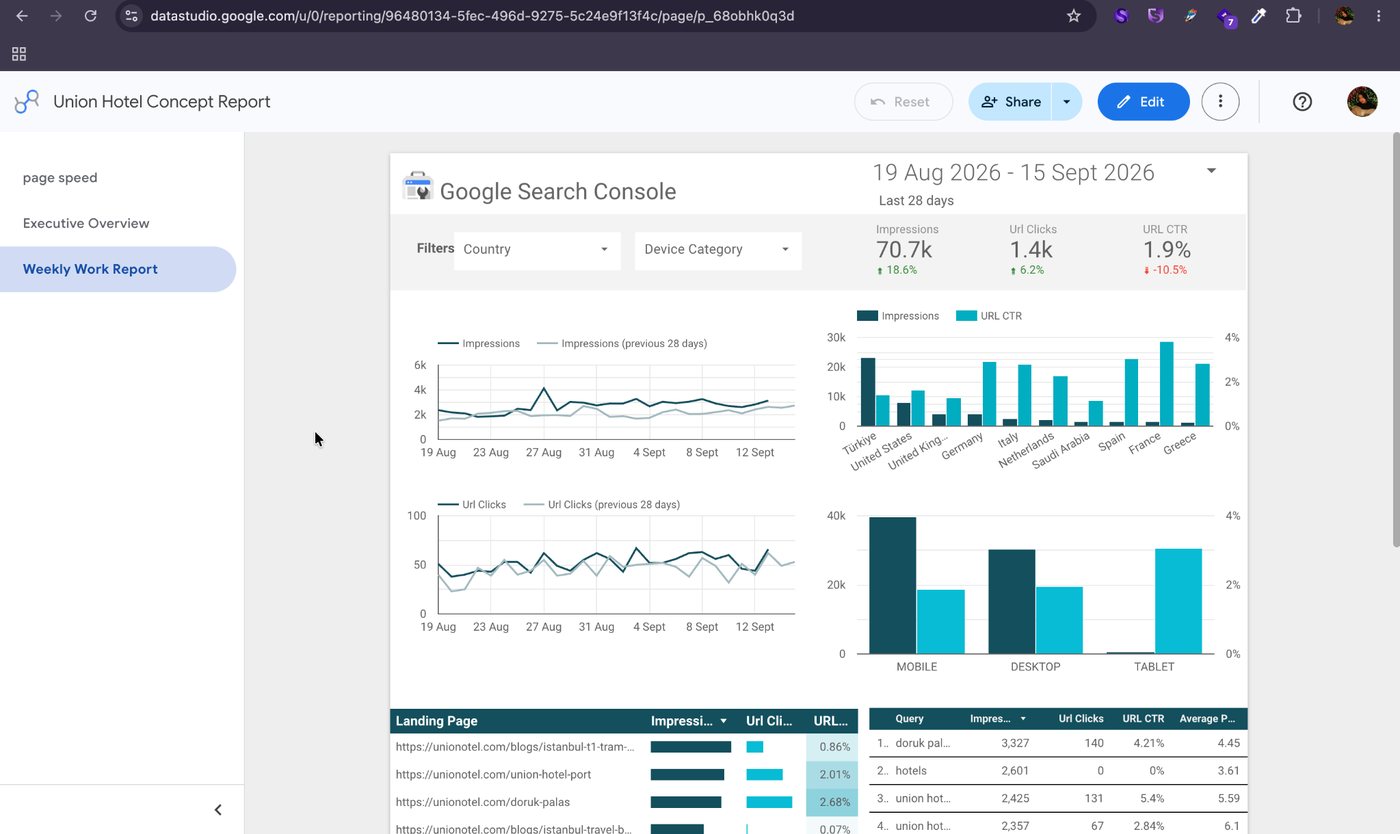Image resolution: width=1400 pixels, height=834 pixels.
Task: Open the Device Category filter dropdown
Action: (718, 249)
